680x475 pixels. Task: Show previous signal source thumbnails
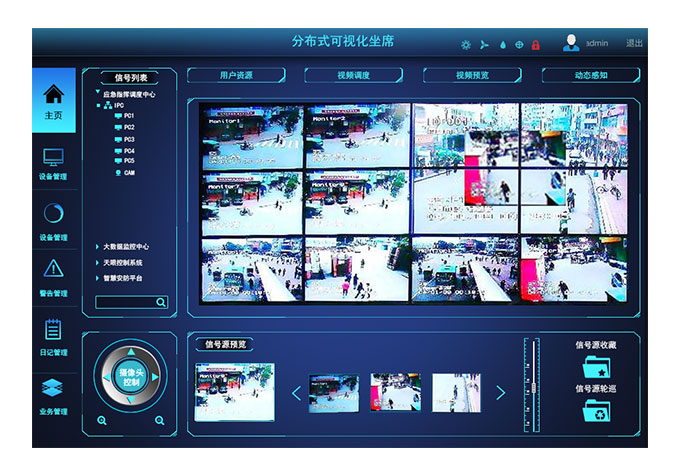[297, 393]
